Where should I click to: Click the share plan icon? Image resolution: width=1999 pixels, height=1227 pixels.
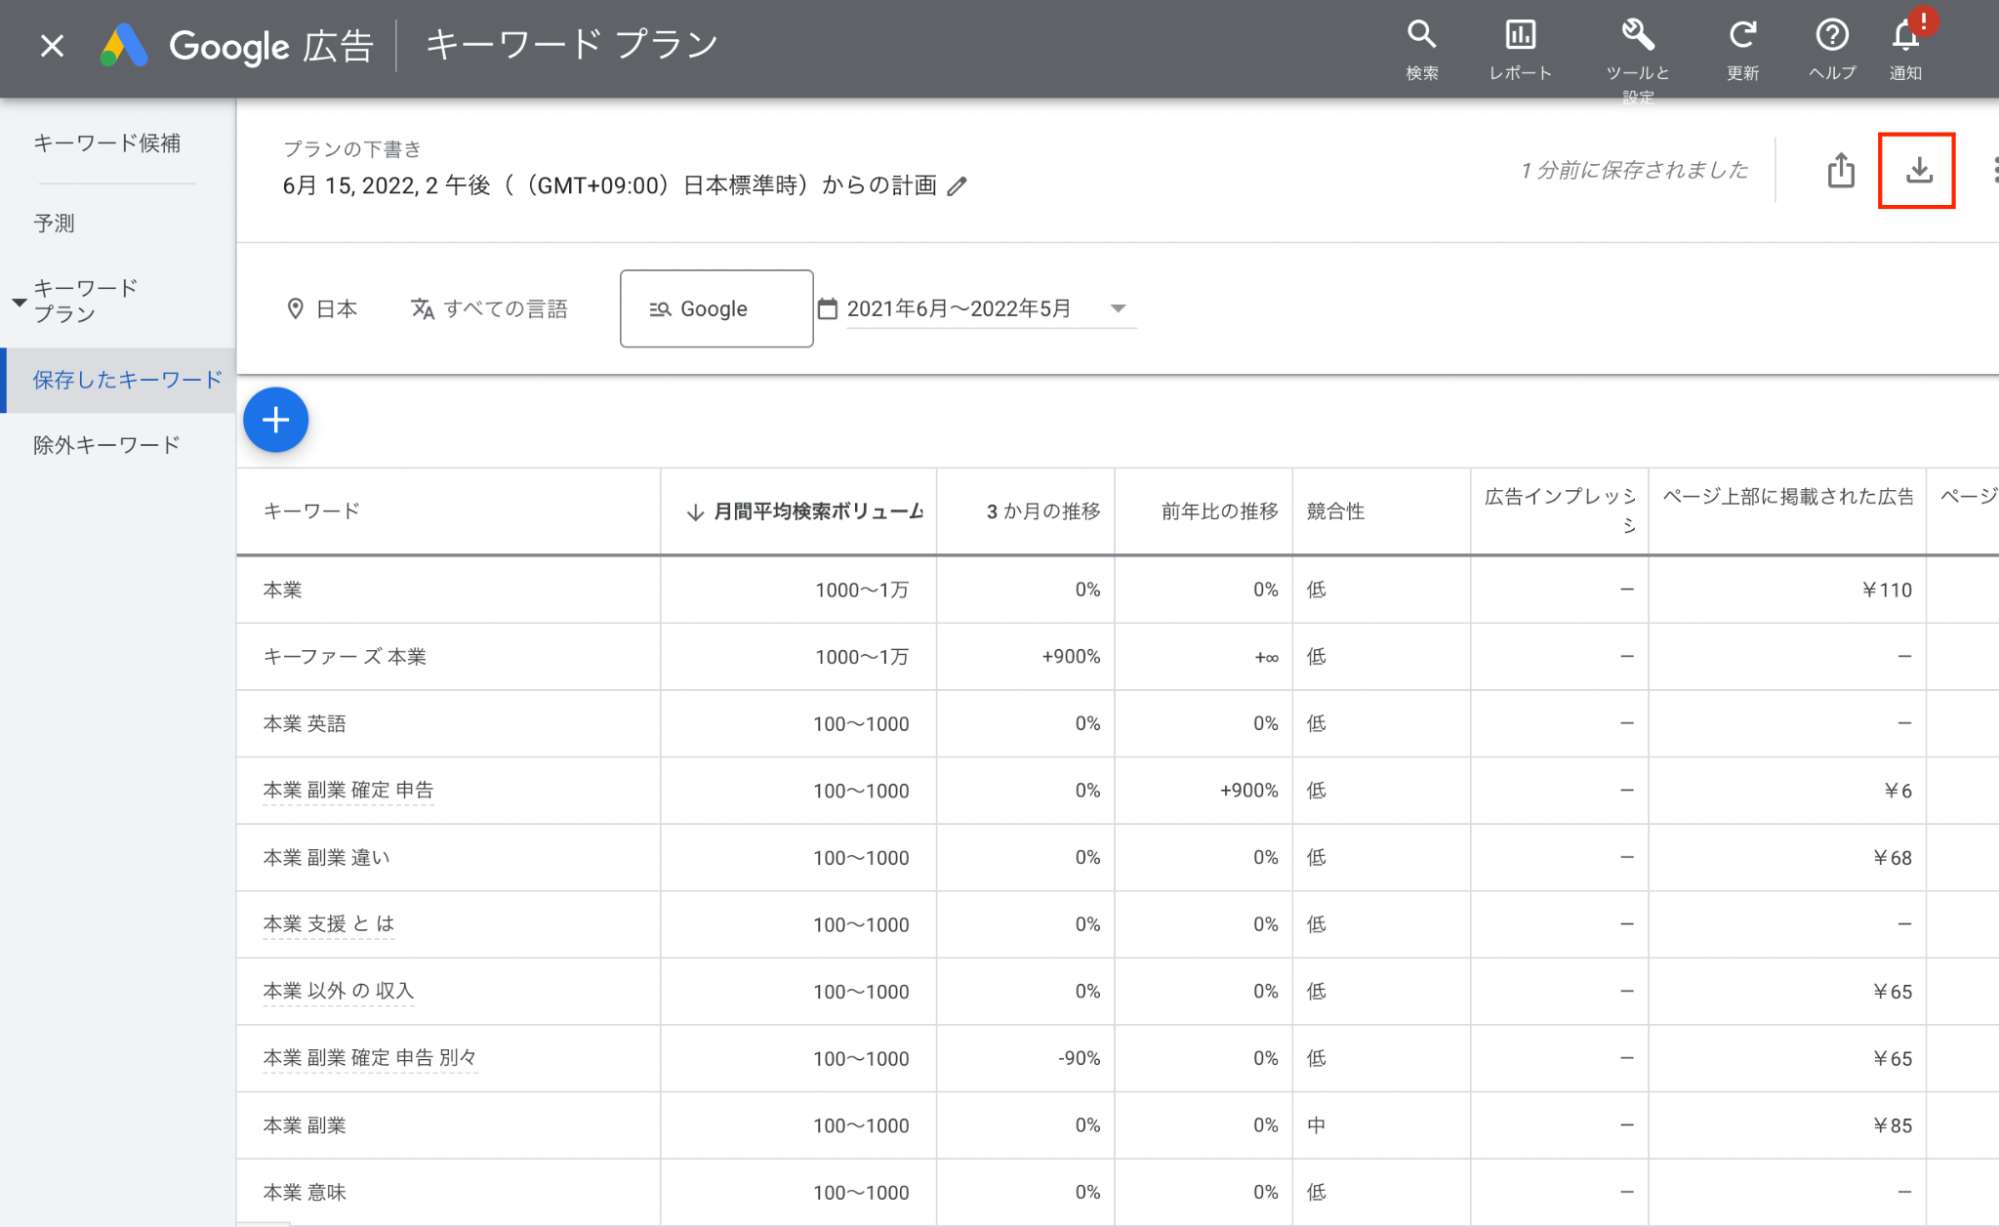pyautogui.click(x=1840, y=171)
